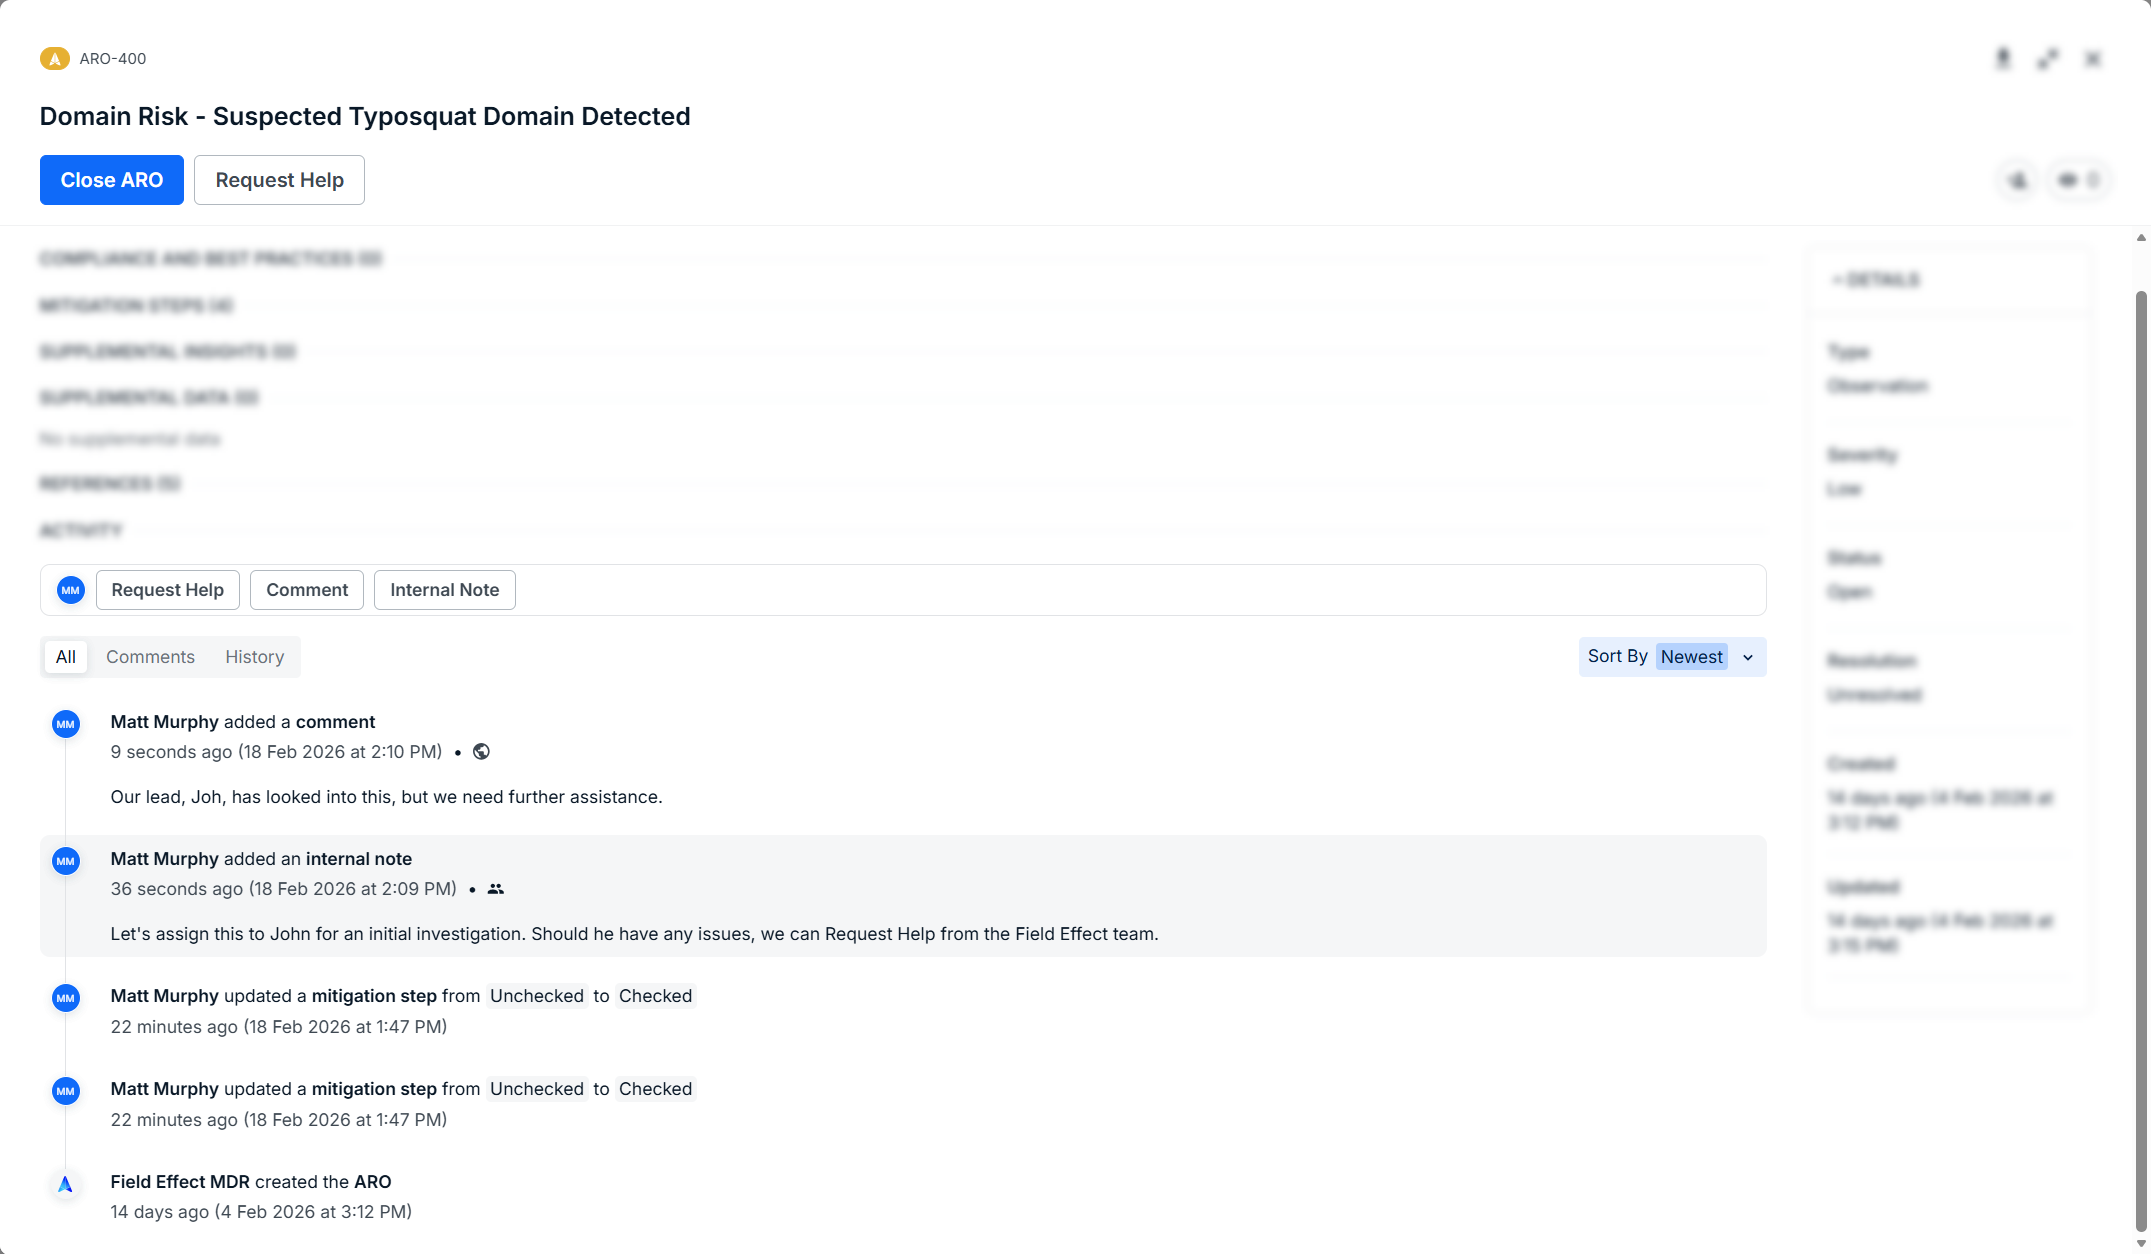
Task: Switch to the History tab
Action: coord(254,657)
